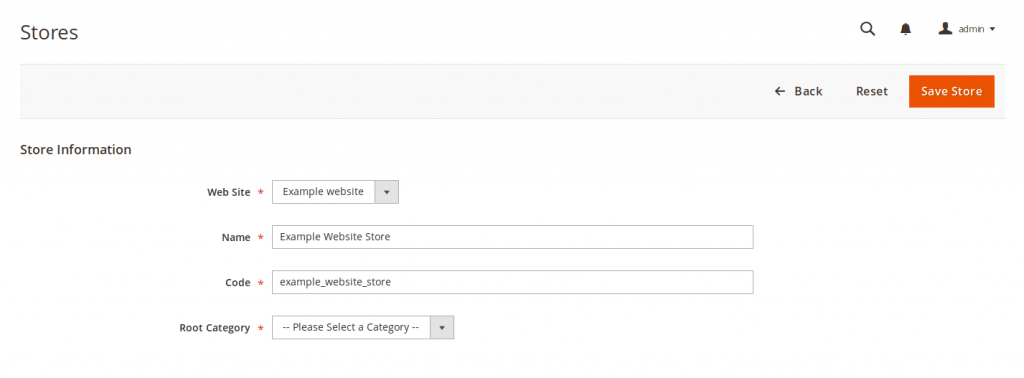
Task: Save the store with Save Store
Action: click(952, 91)
